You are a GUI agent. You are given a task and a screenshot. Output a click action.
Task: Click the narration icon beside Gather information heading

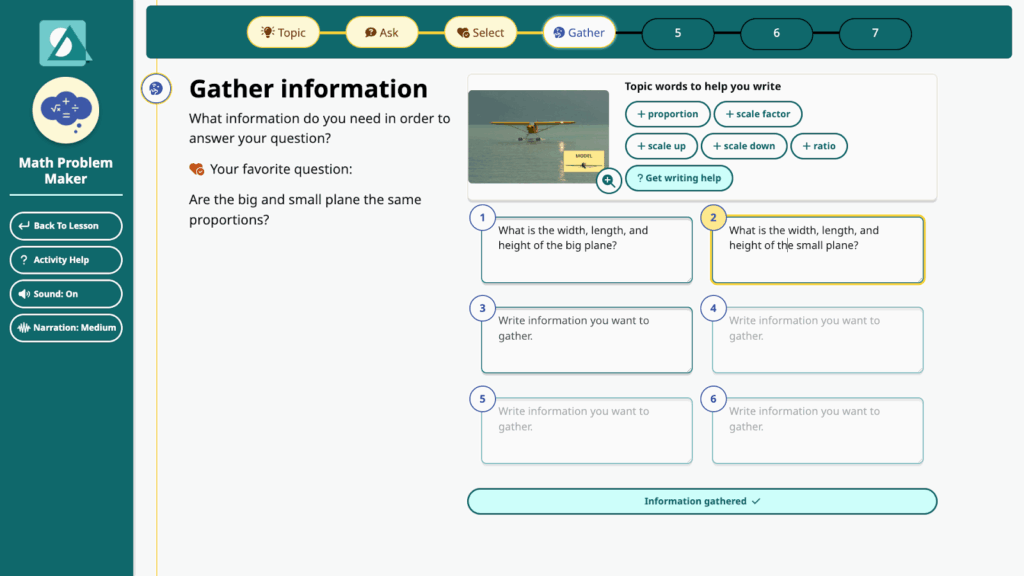click(x=155, y=89)
